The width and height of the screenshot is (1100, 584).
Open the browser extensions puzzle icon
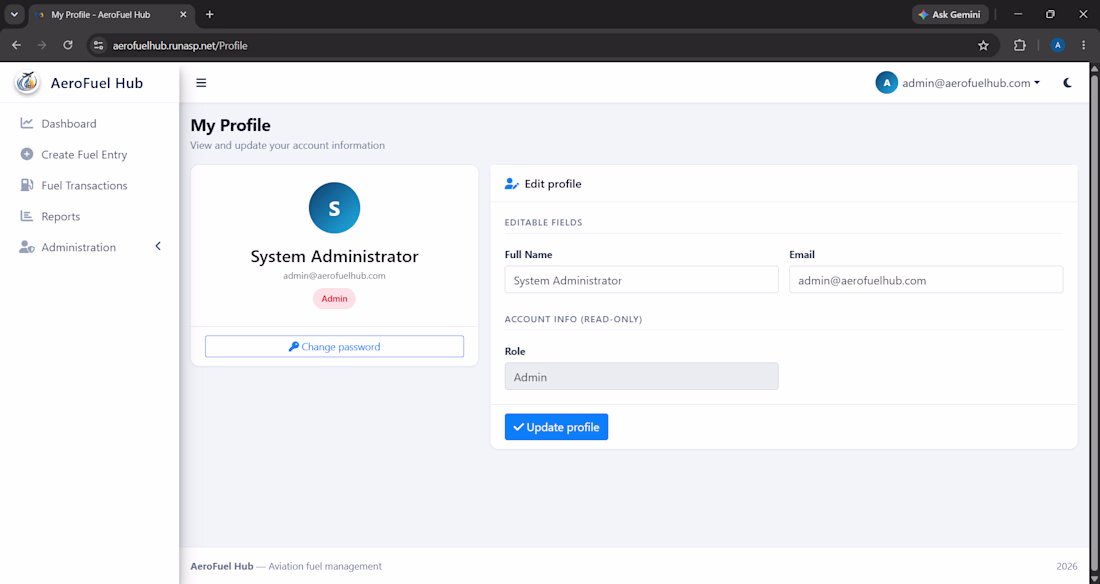click(x=1020, y=46)
